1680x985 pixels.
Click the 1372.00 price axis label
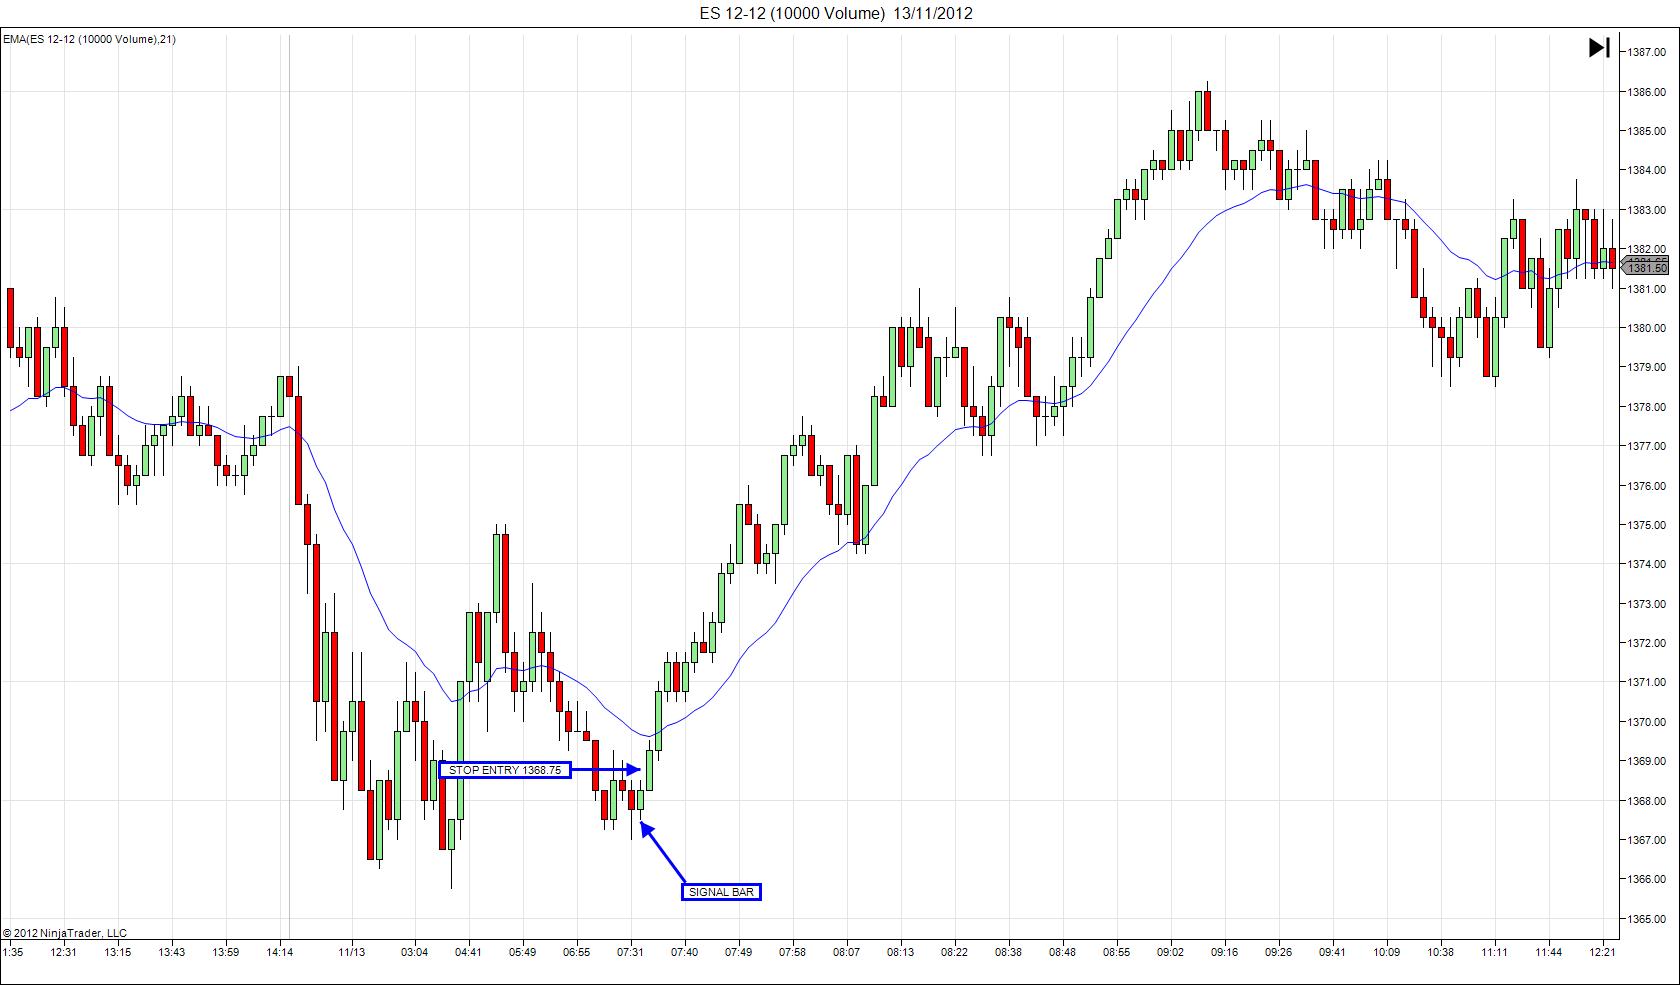click(x=1646, y=643)
